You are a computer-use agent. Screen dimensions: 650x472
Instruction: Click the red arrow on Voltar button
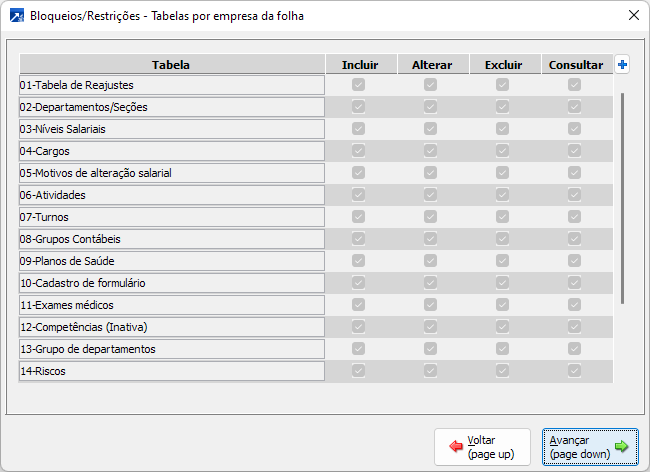(455, 447)
